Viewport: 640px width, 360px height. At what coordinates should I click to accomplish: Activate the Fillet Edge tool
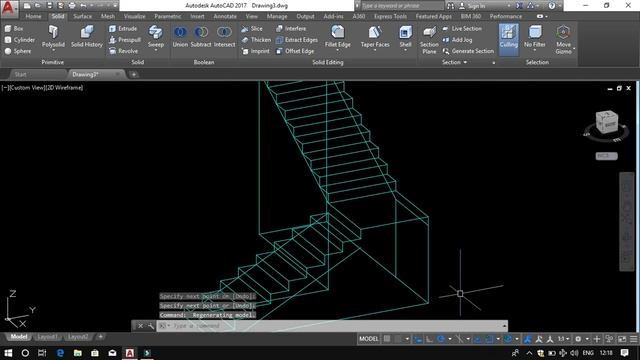coord(338,36)
